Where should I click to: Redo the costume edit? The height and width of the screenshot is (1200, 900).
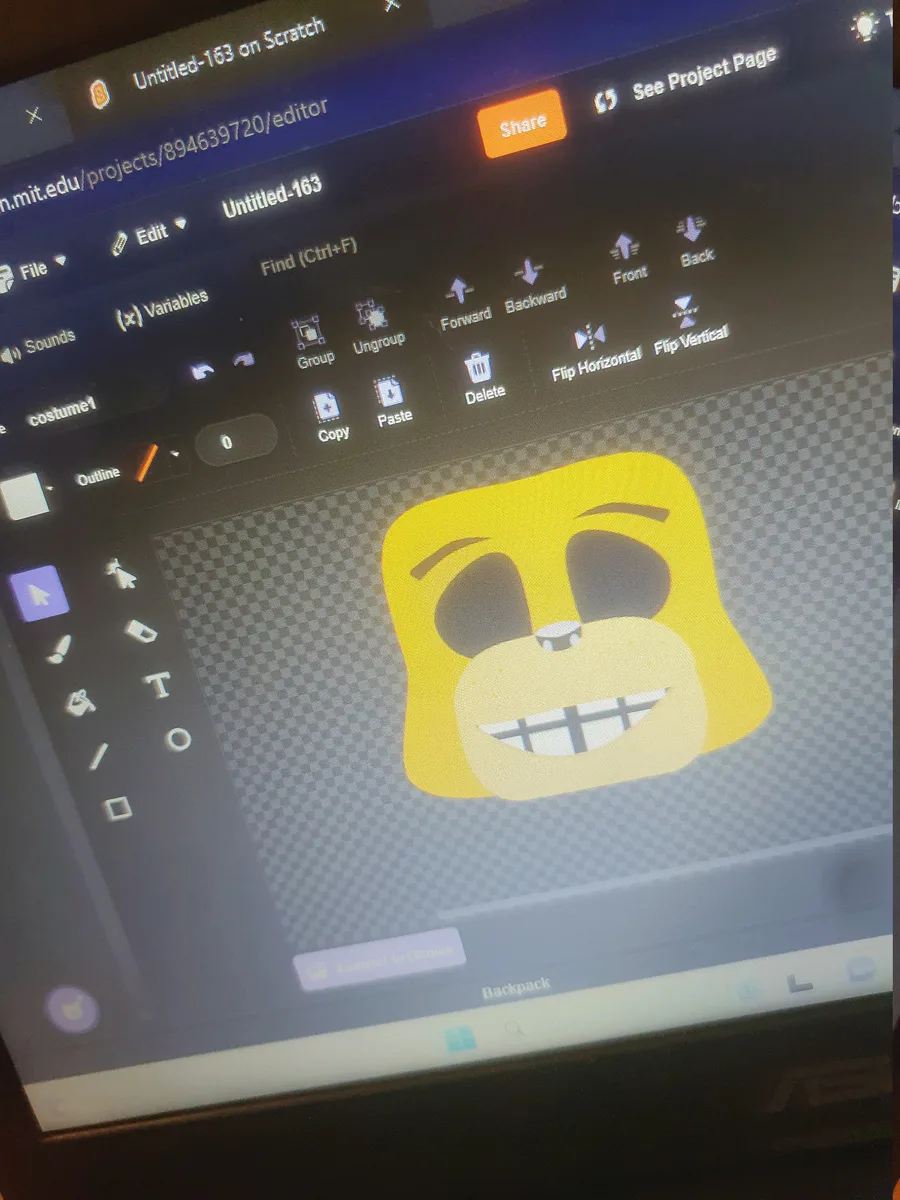pyautogui.click(x=243, y=359)
